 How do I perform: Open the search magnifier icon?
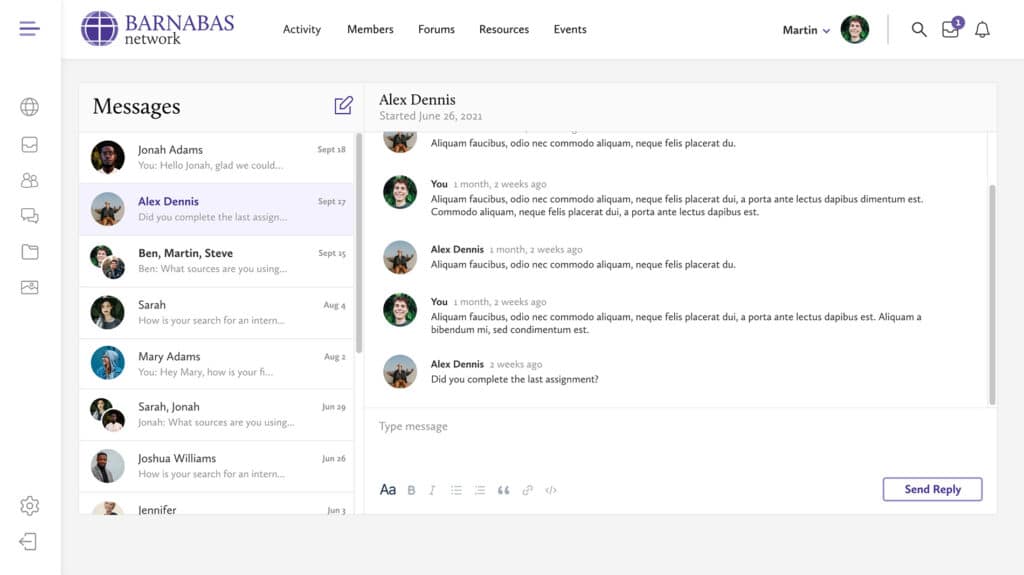pyautogui.click(x=919, y=30)
